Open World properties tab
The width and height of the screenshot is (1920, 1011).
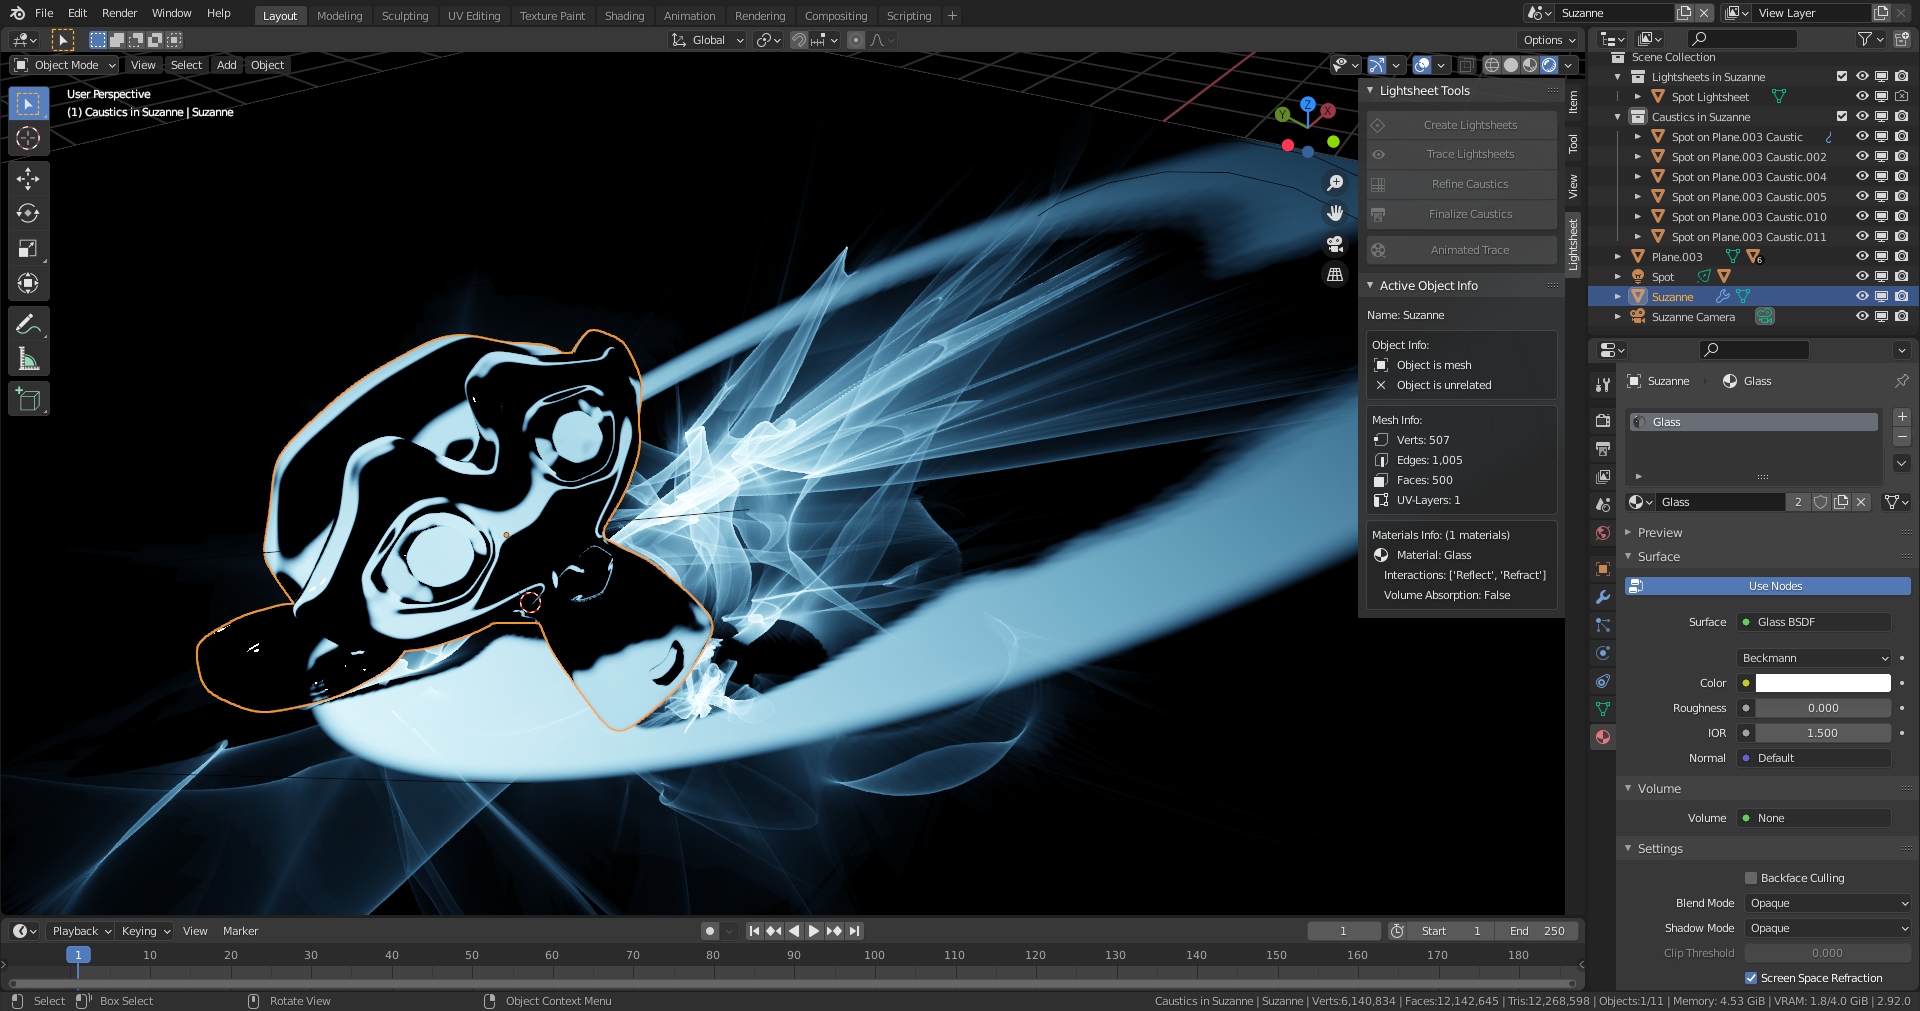(x=1603, y=533)
